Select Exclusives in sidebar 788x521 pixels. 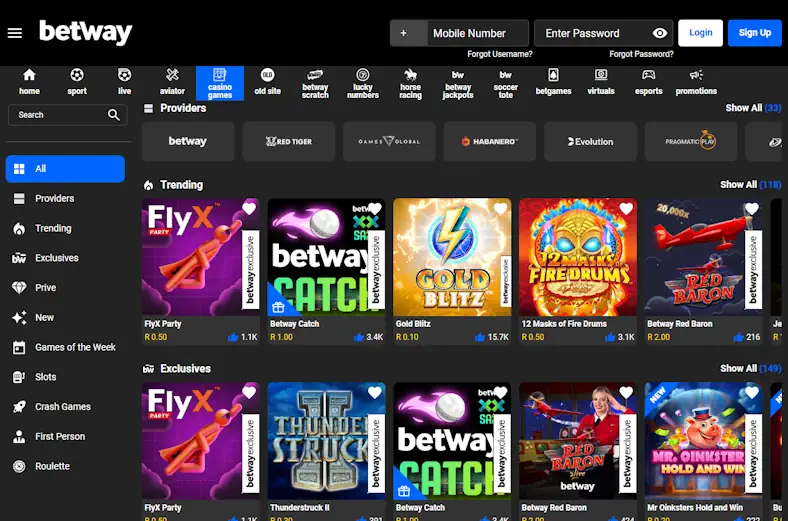click(x=65, y=258)
